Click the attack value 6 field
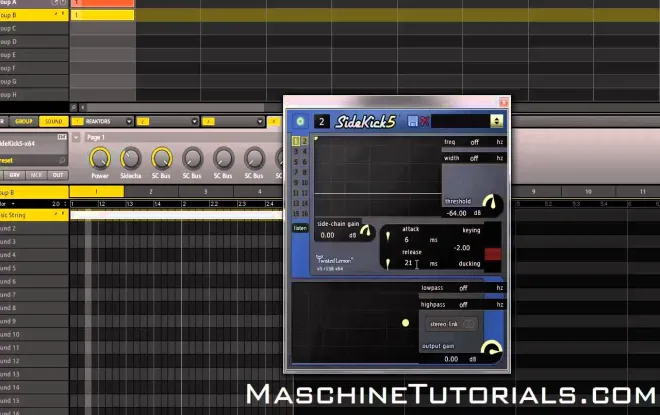The width and height of the screenshot is (660, 415). 407,239
